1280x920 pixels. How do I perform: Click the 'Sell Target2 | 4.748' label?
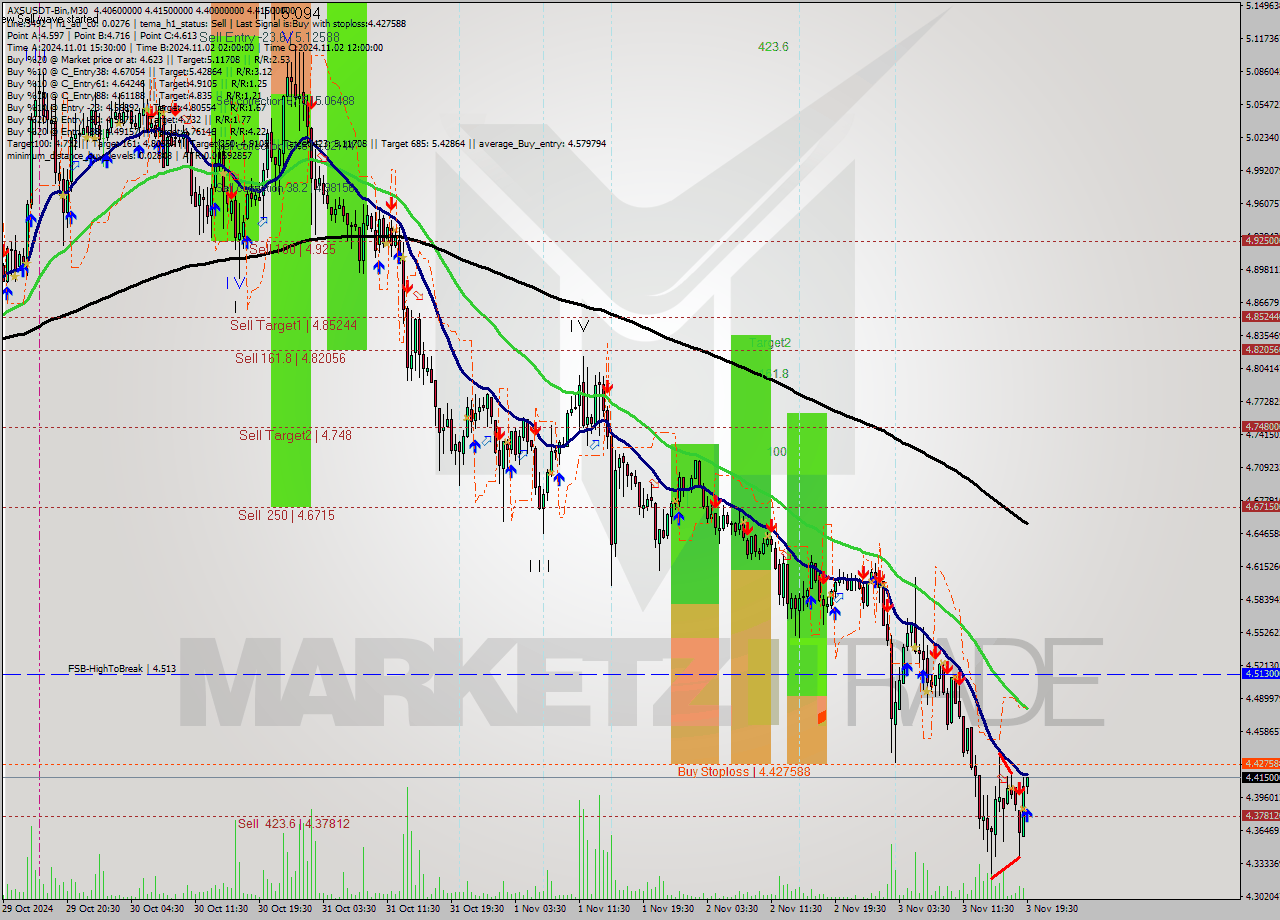[x=295, y=435]
